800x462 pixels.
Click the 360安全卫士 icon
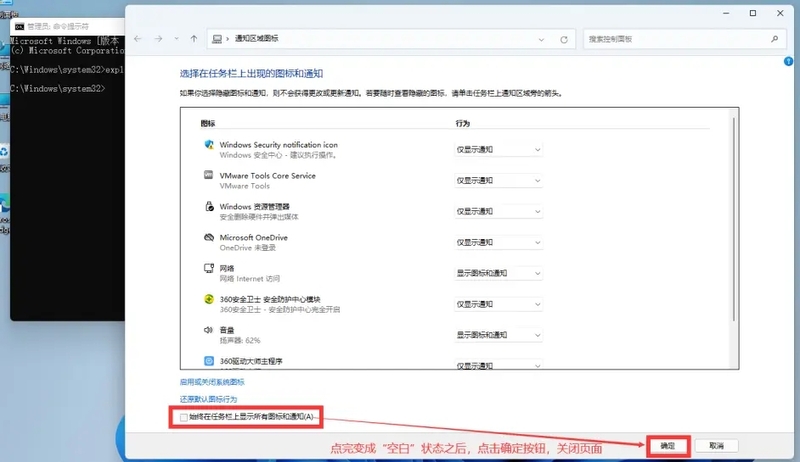[x=209, y=299]
